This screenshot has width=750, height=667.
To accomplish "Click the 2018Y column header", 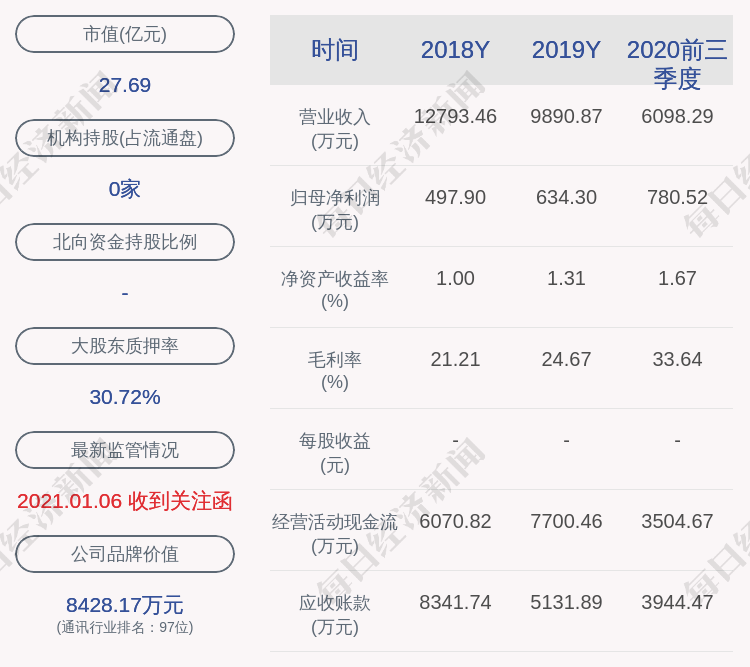I will (455, 50).
